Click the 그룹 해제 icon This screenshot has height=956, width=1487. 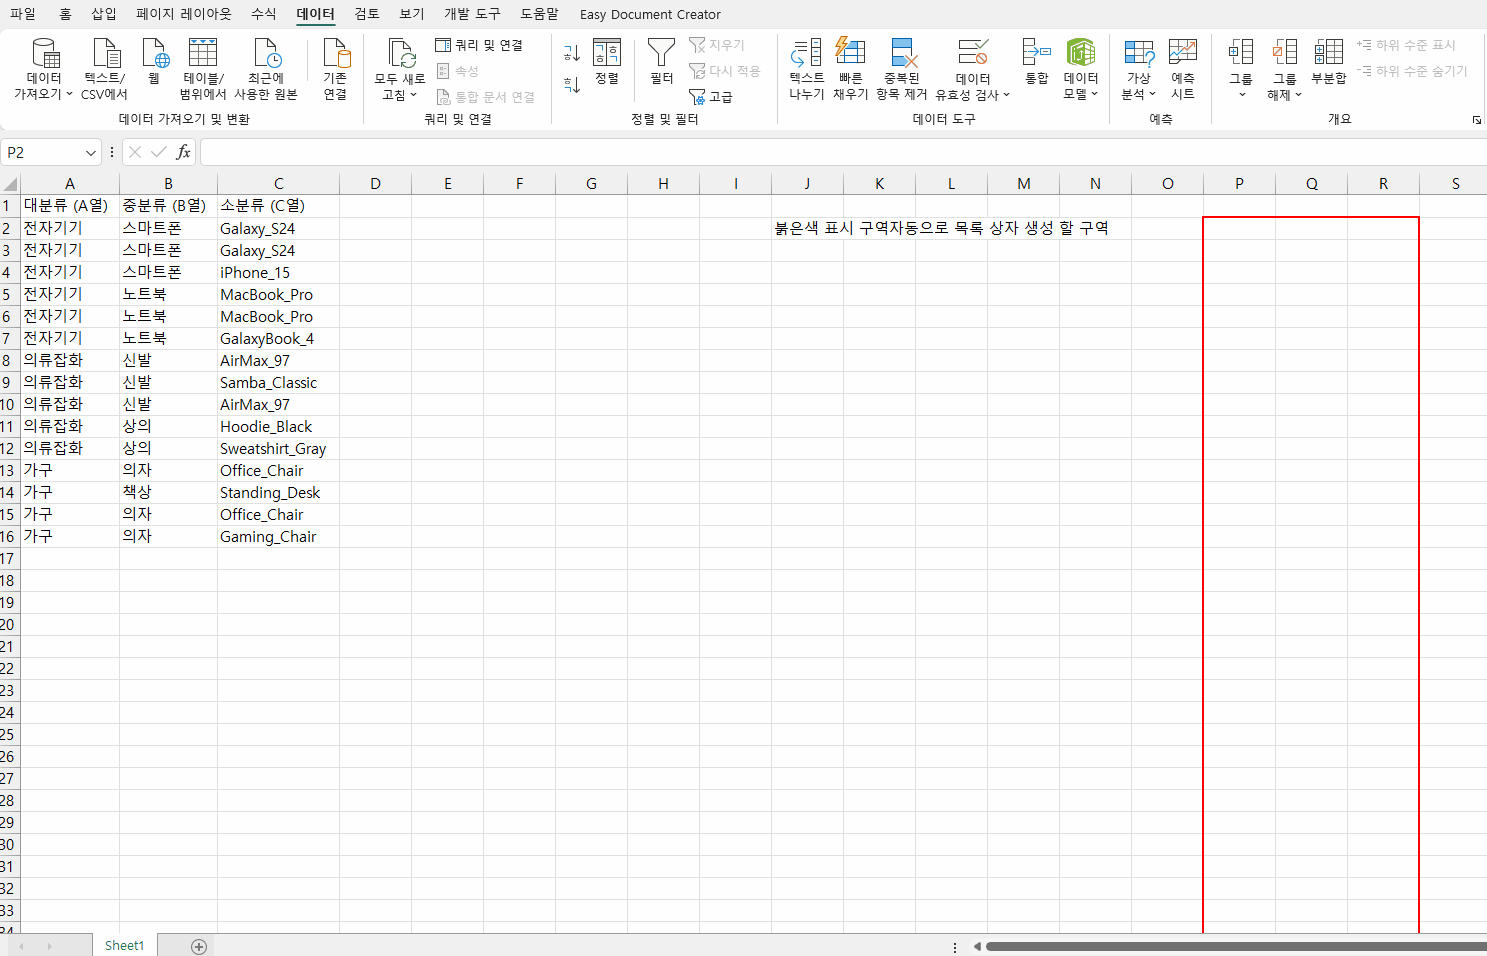[1285, 53]
